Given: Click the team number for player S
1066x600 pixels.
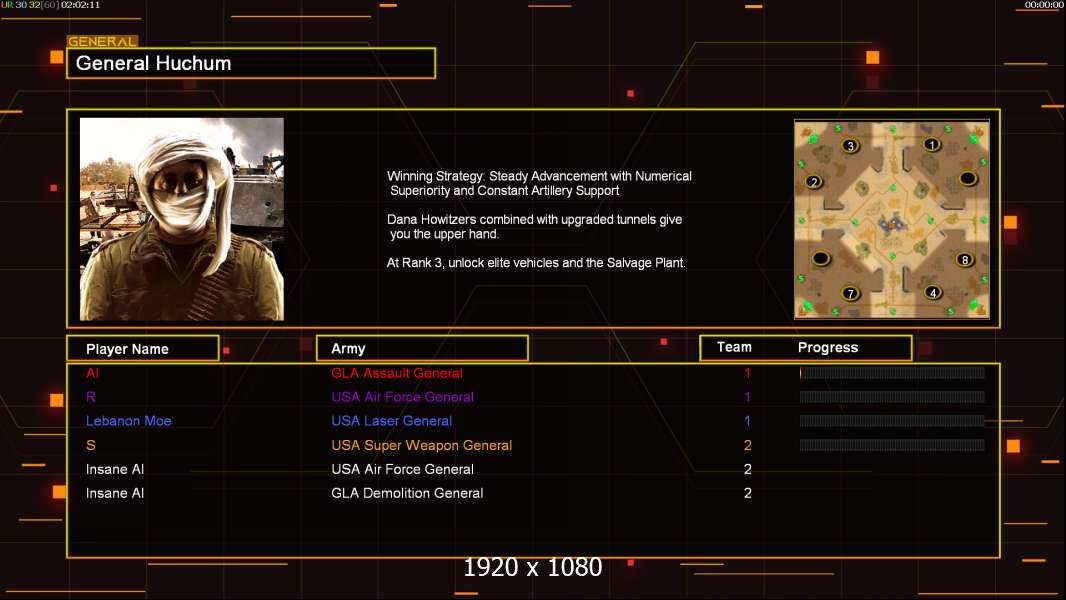Looking at the screenshot, I should [x=747, y=445].
